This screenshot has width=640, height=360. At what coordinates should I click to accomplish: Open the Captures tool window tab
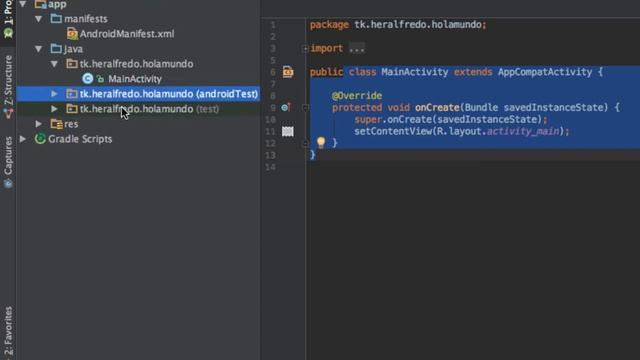point(8,162)
